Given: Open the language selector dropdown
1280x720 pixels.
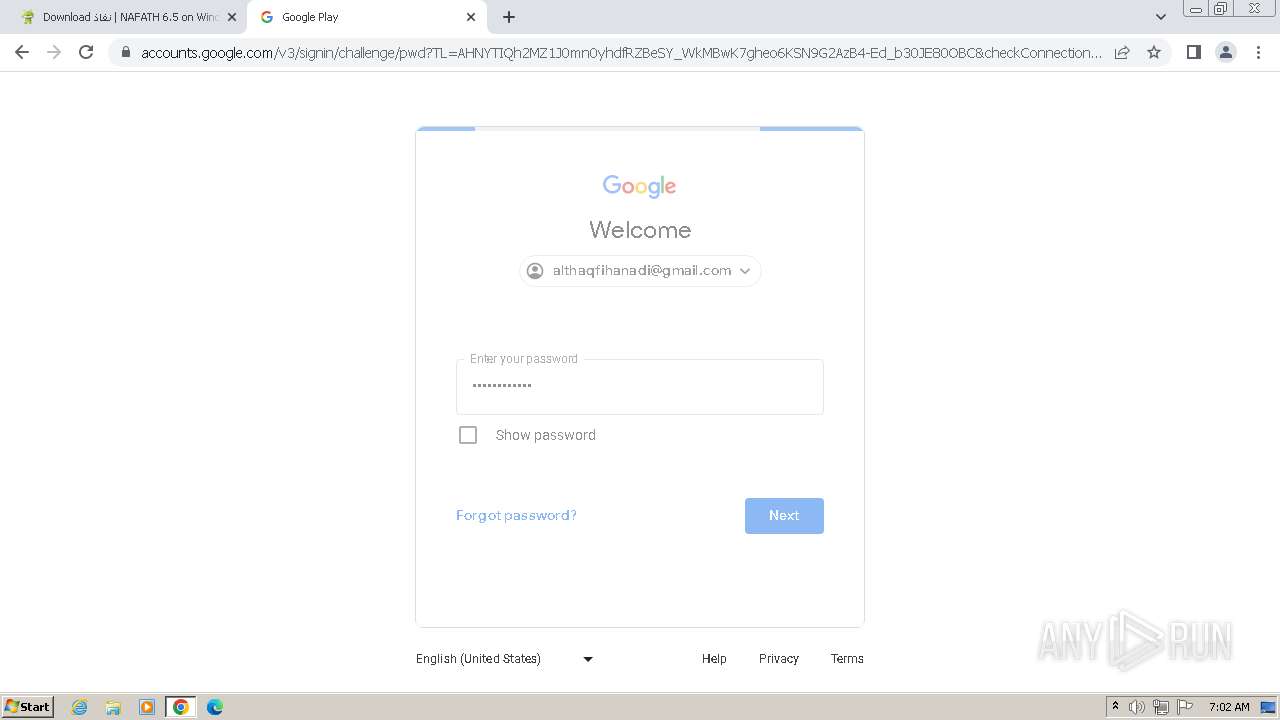Looking at the screenshot, I should point(505,659).
